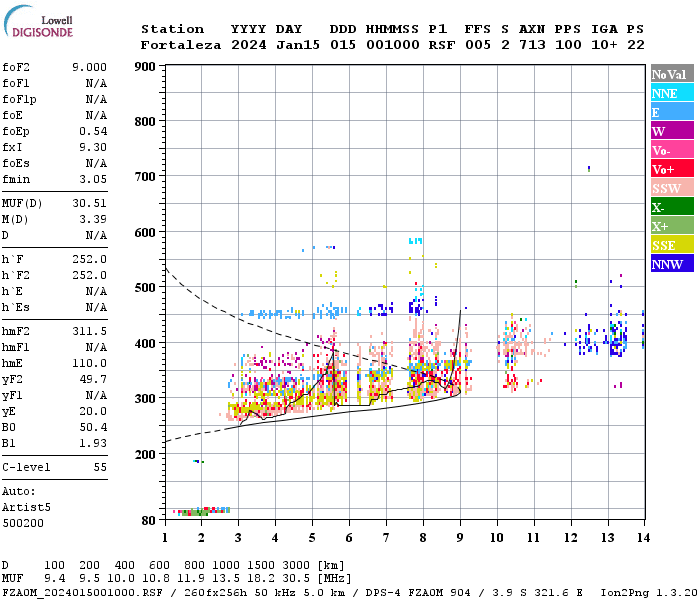Screen dimensions: 700x600
Task: Click the IGA value 10+
Action: coord(604,45)
